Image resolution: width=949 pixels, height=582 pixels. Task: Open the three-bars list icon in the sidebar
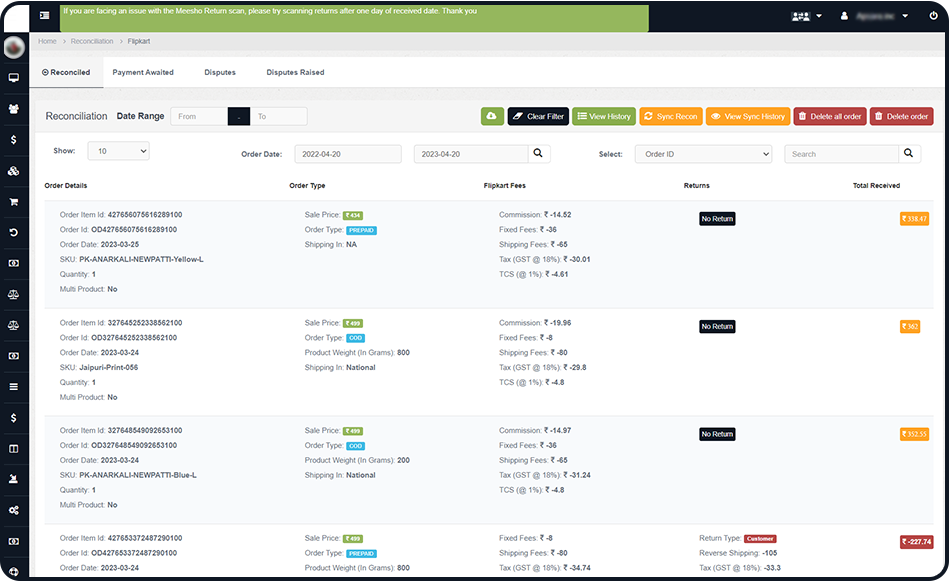[x=14, y=387]
